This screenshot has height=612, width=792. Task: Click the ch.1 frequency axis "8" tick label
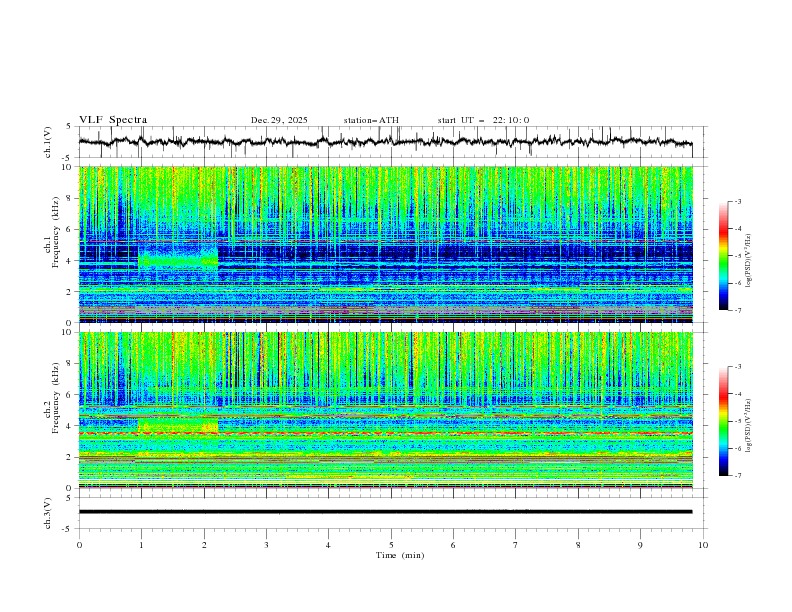point(71,198)
